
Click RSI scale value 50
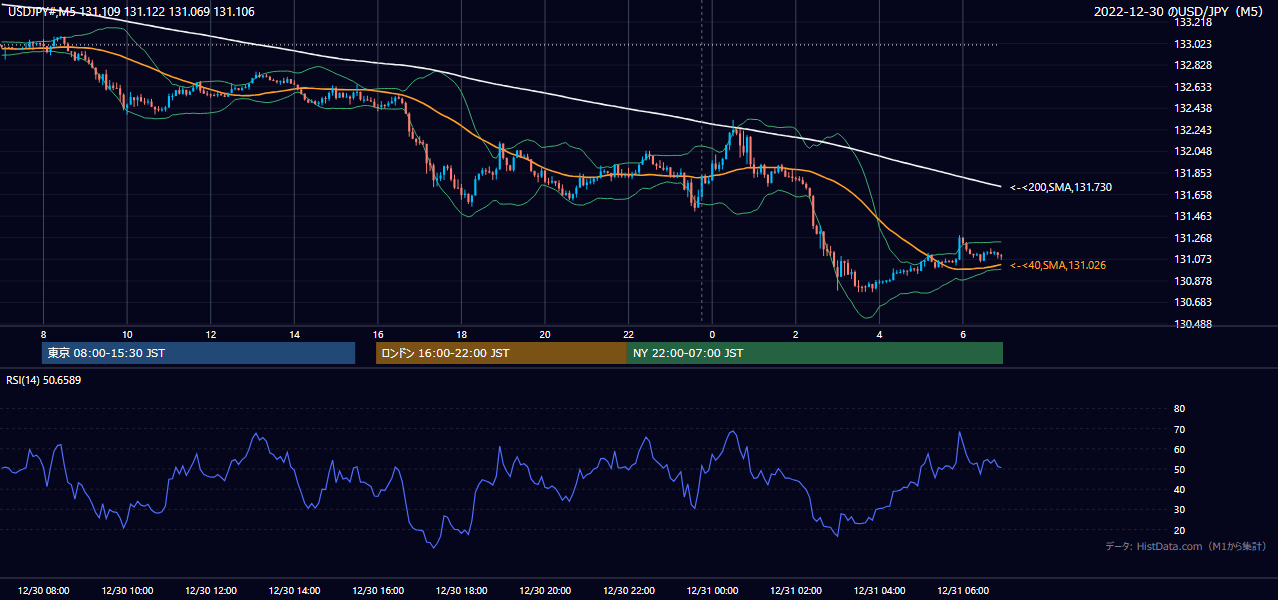point(1179,469)
